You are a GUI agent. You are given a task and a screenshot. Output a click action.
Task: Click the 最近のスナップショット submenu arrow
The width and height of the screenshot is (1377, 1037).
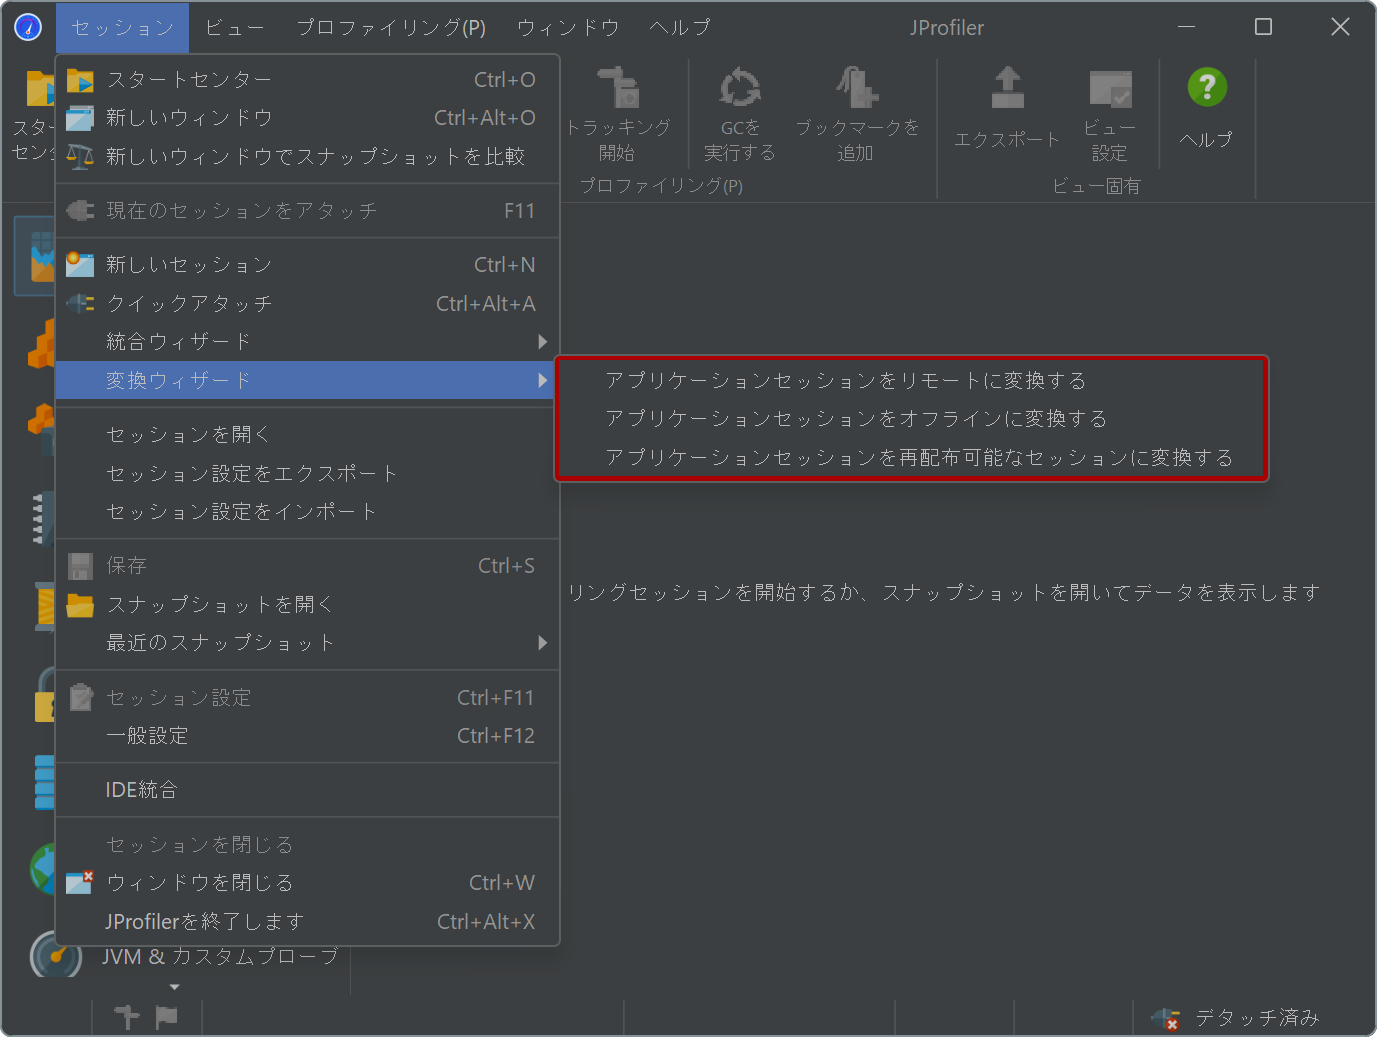[x=543, y=643]
